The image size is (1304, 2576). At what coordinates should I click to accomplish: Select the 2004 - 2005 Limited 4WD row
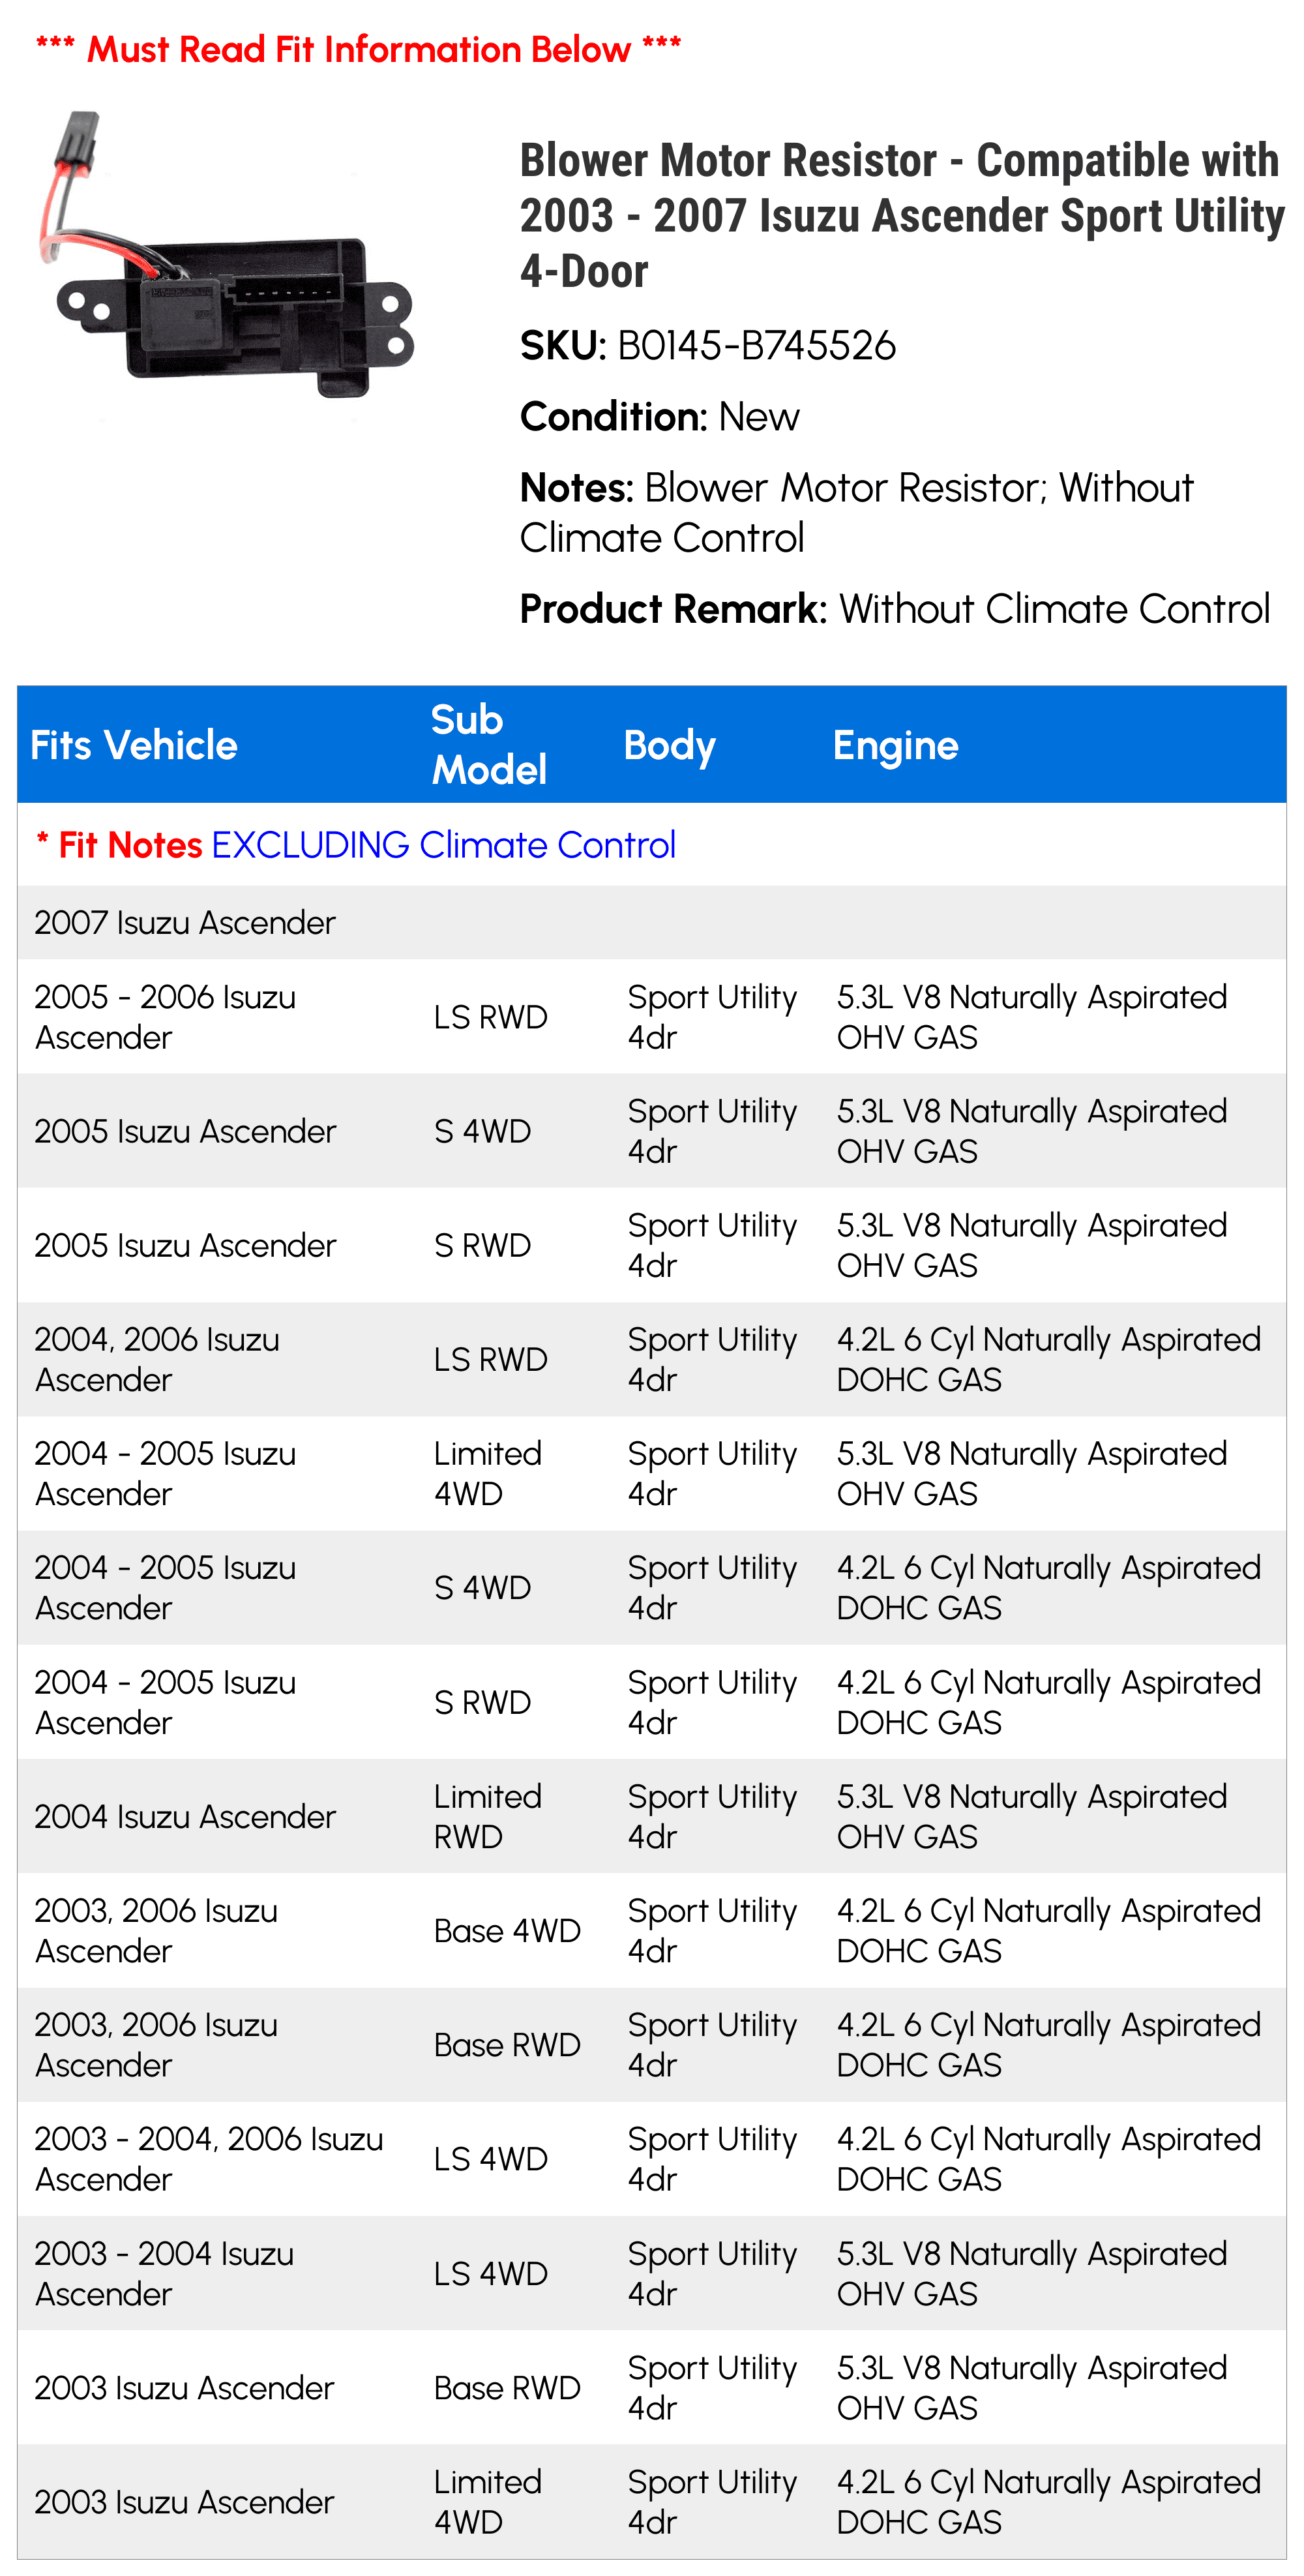click(x=652, y=1473)
